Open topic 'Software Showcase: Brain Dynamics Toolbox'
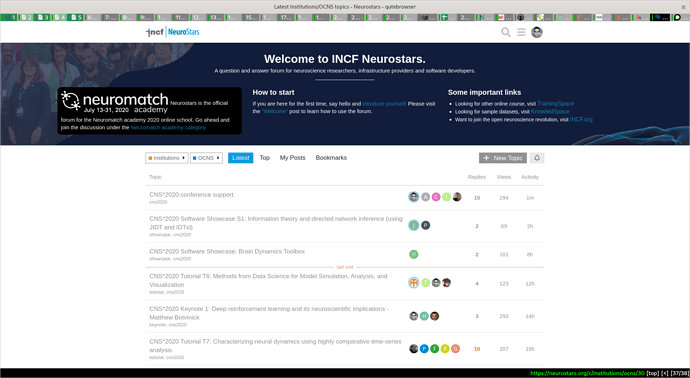This screenshot has width=690, height=378. point(227,251)
